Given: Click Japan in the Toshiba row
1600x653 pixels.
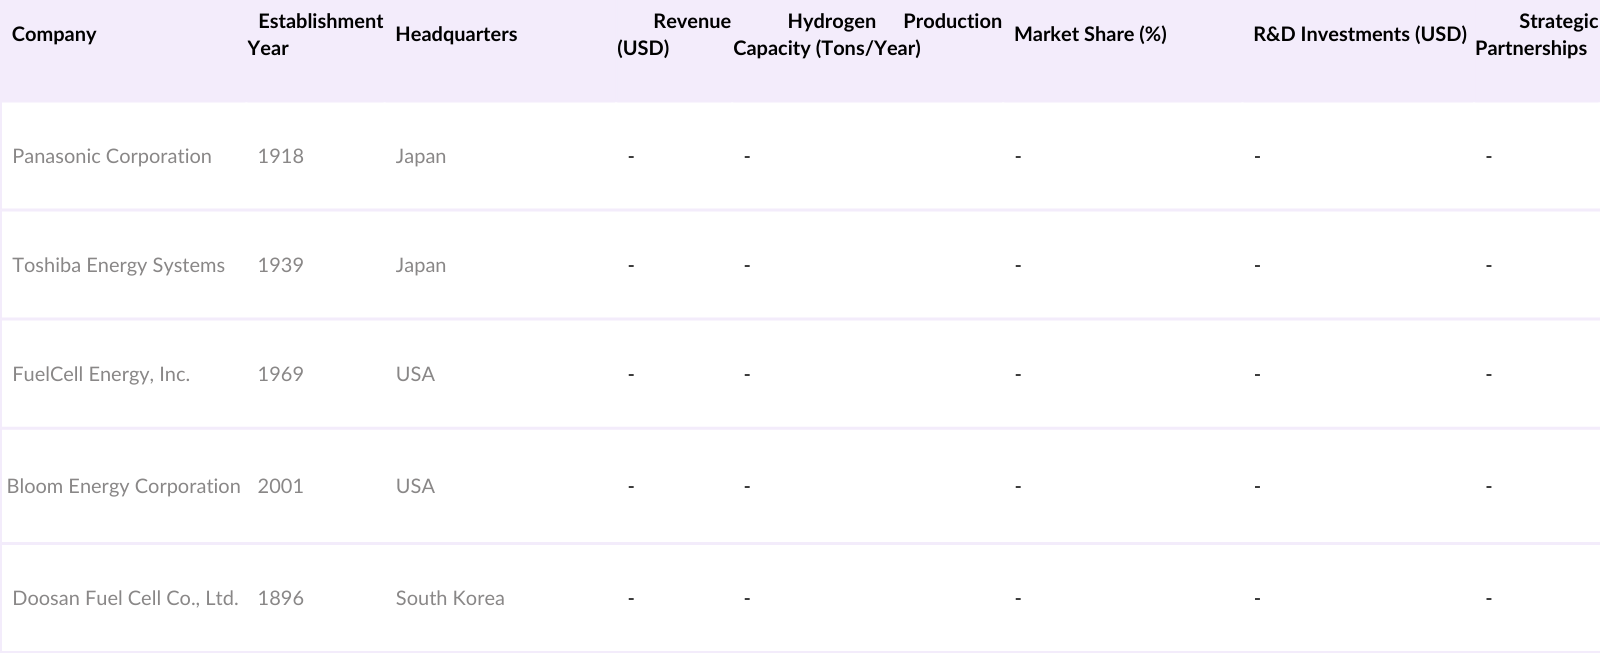Looking at the screenshot, I should 421,265.
